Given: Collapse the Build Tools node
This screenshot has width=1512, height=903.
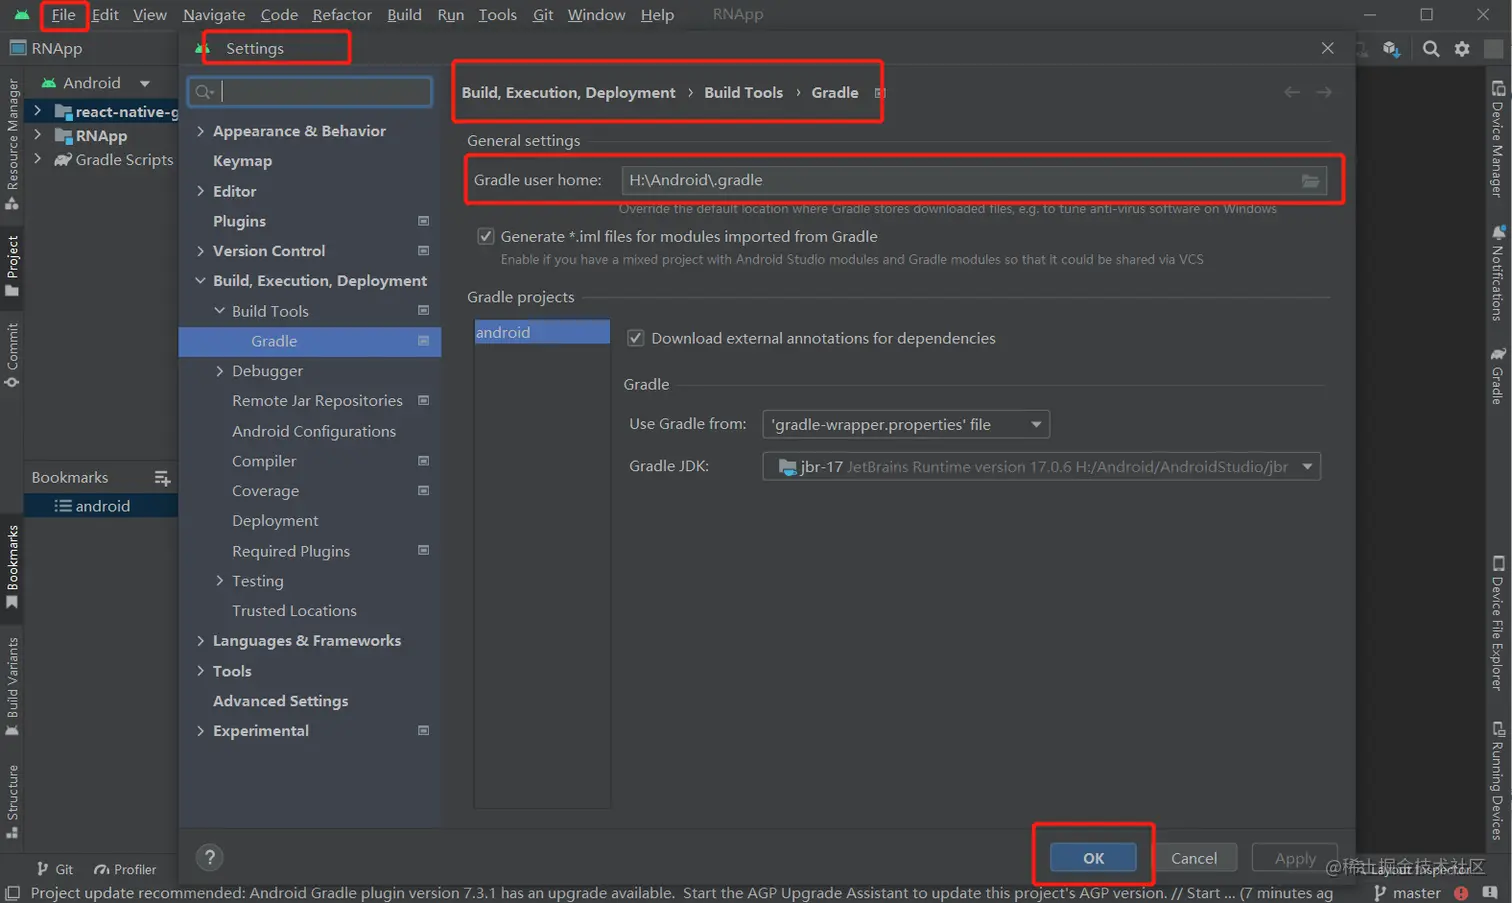Looking at the screenshot, I should (x=220, y=311).
